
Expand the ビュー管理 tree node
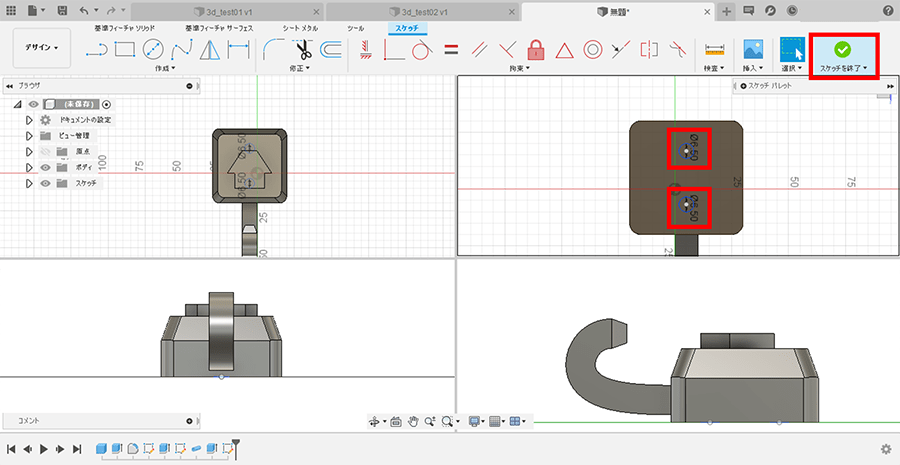tap(29, 135)
